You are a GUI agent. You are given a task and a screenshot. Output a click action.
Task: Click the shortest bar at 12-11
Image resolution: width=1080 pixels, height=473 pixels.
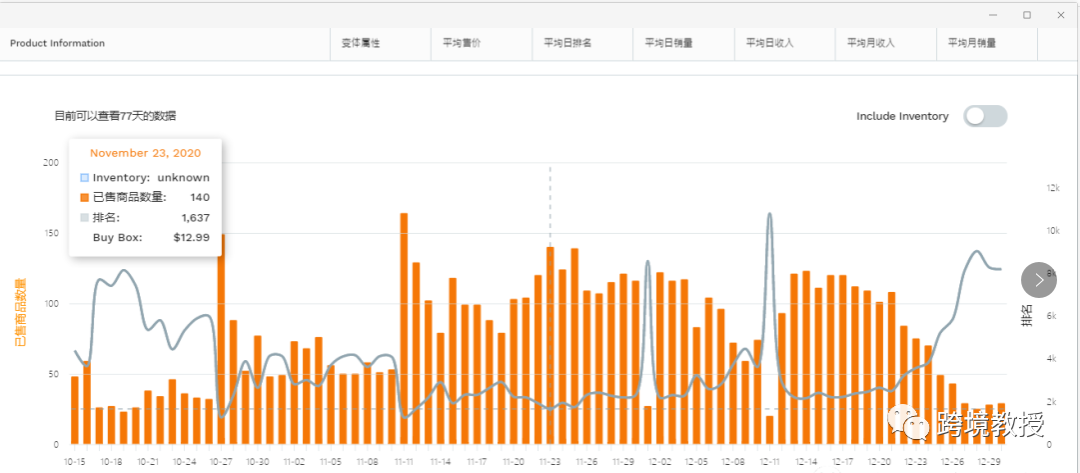(769, 430)
